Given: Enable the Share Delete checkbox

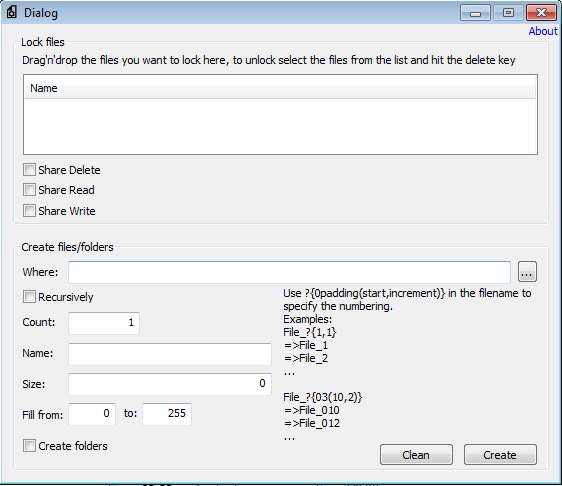Looking at the screenshot, I should pos(29,170).
